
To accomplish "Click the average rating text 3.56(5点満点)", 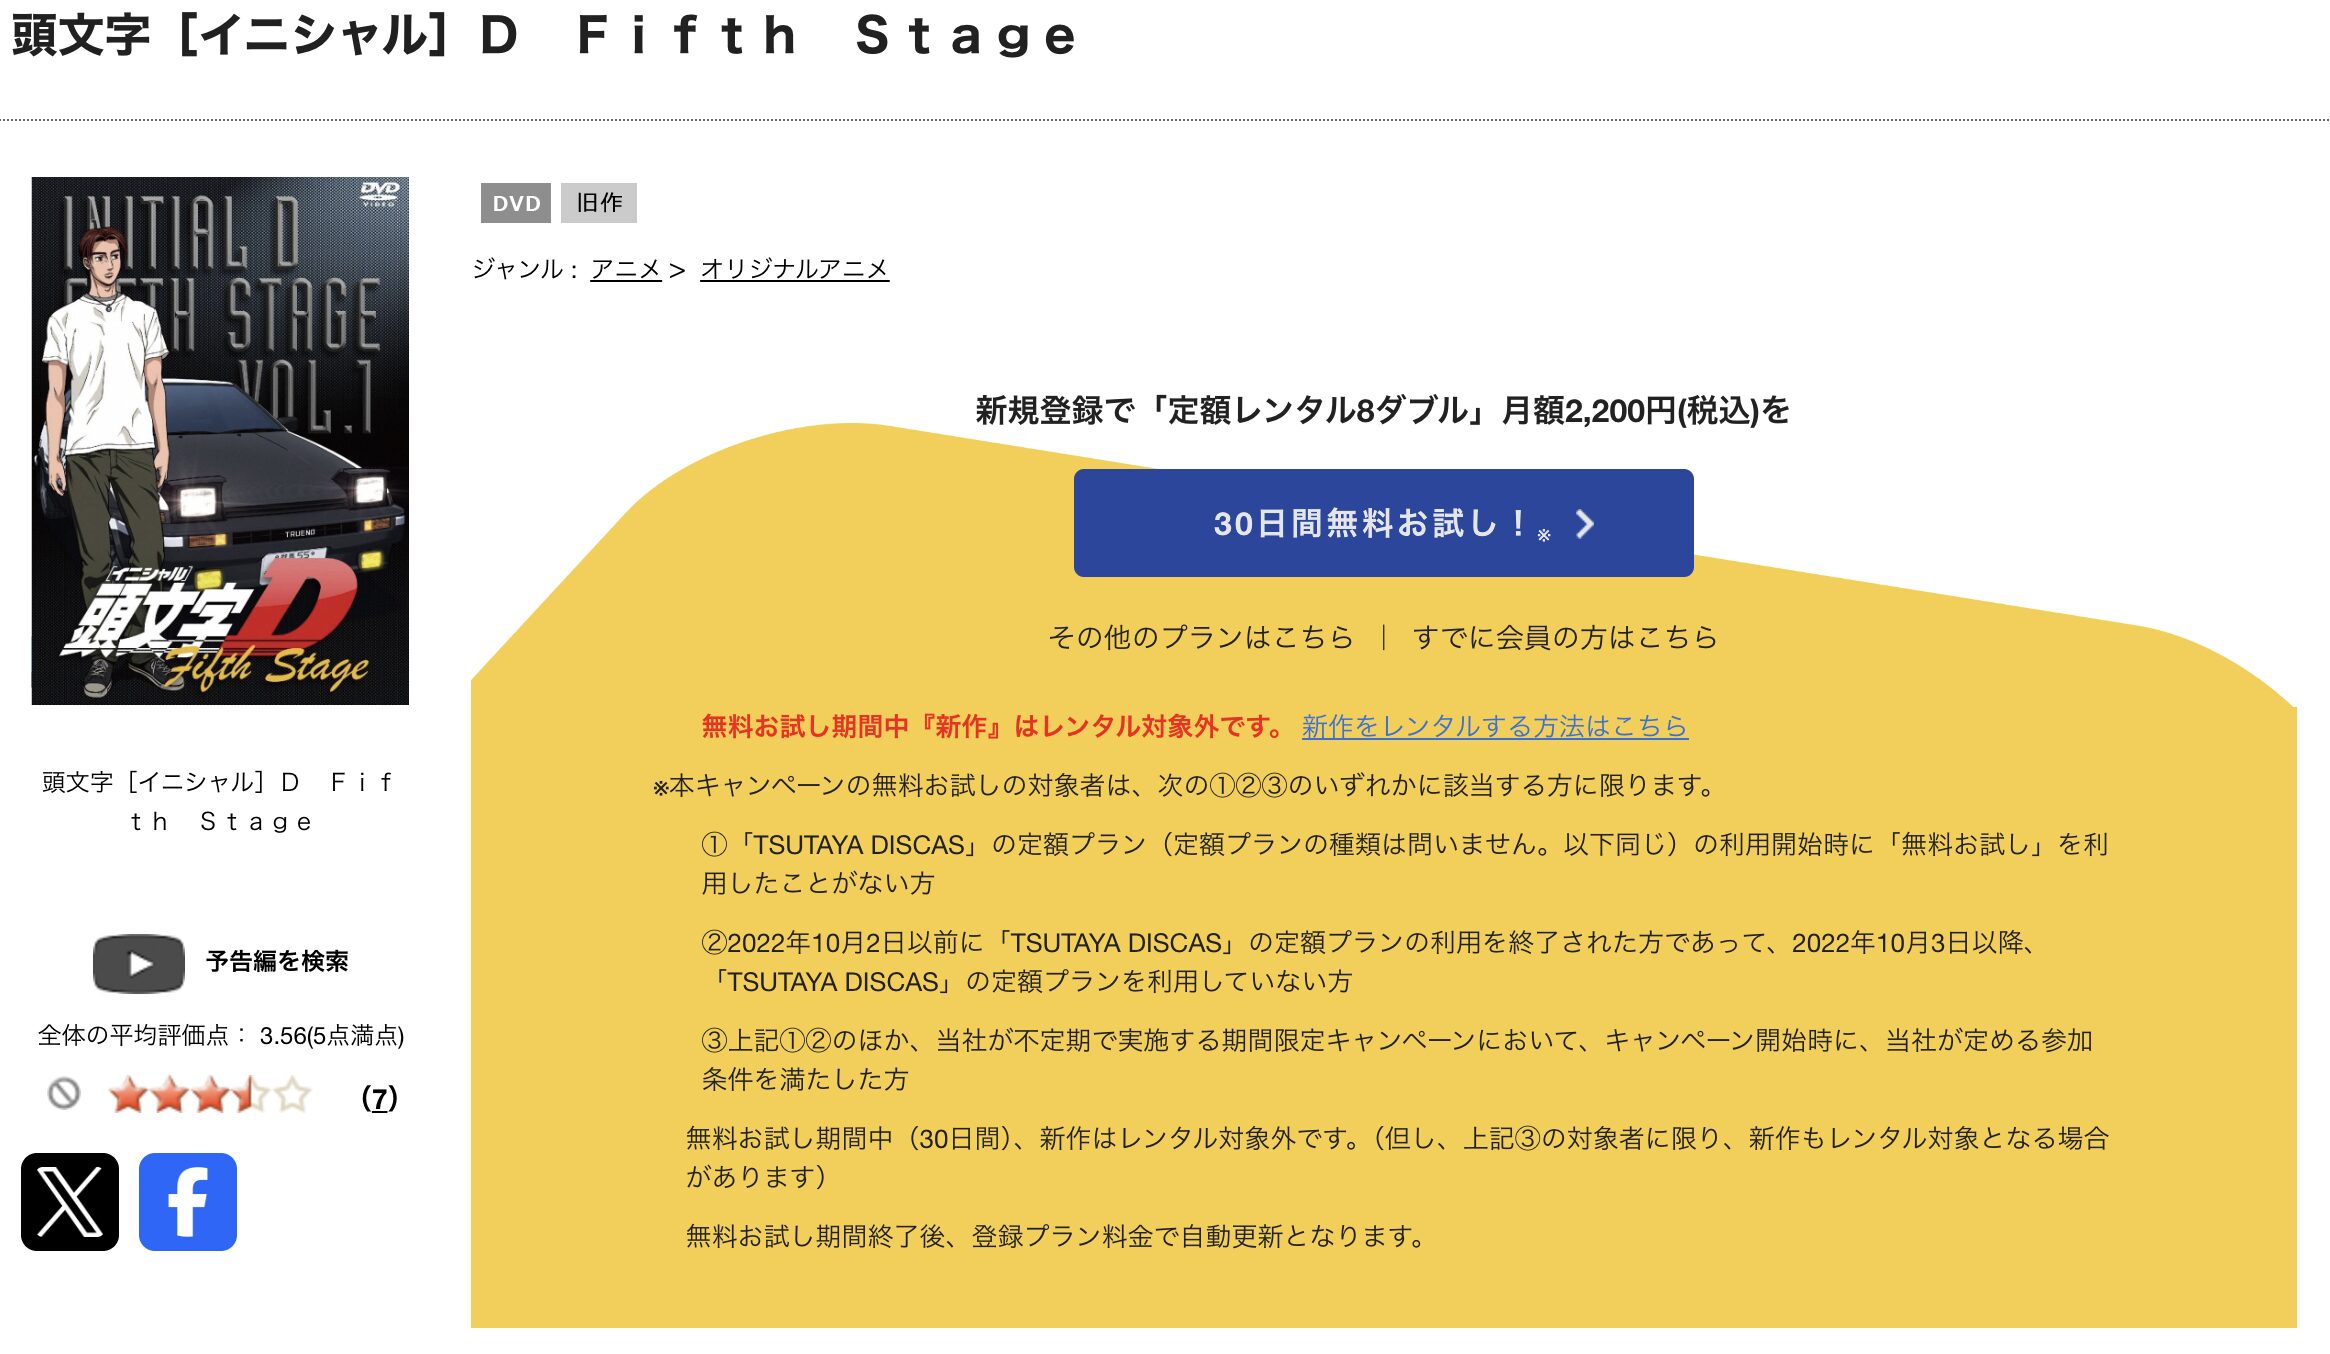I will [x=332, y=1036].
